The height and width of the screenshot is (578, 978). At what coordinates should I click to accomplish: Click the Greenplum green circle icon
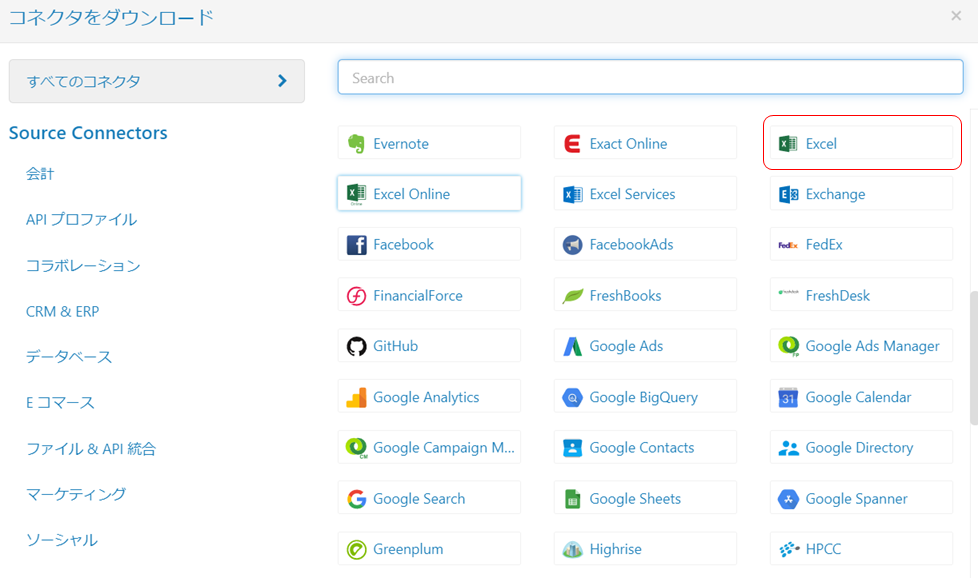pyautogui.click(x=356, y=549)
